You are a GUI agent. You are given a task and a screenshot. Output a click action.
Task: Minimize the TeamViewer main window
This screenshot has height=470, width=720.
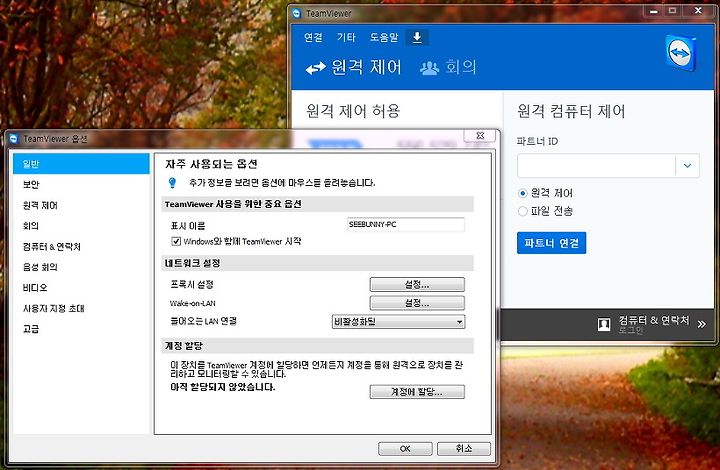tap(654, 11)
